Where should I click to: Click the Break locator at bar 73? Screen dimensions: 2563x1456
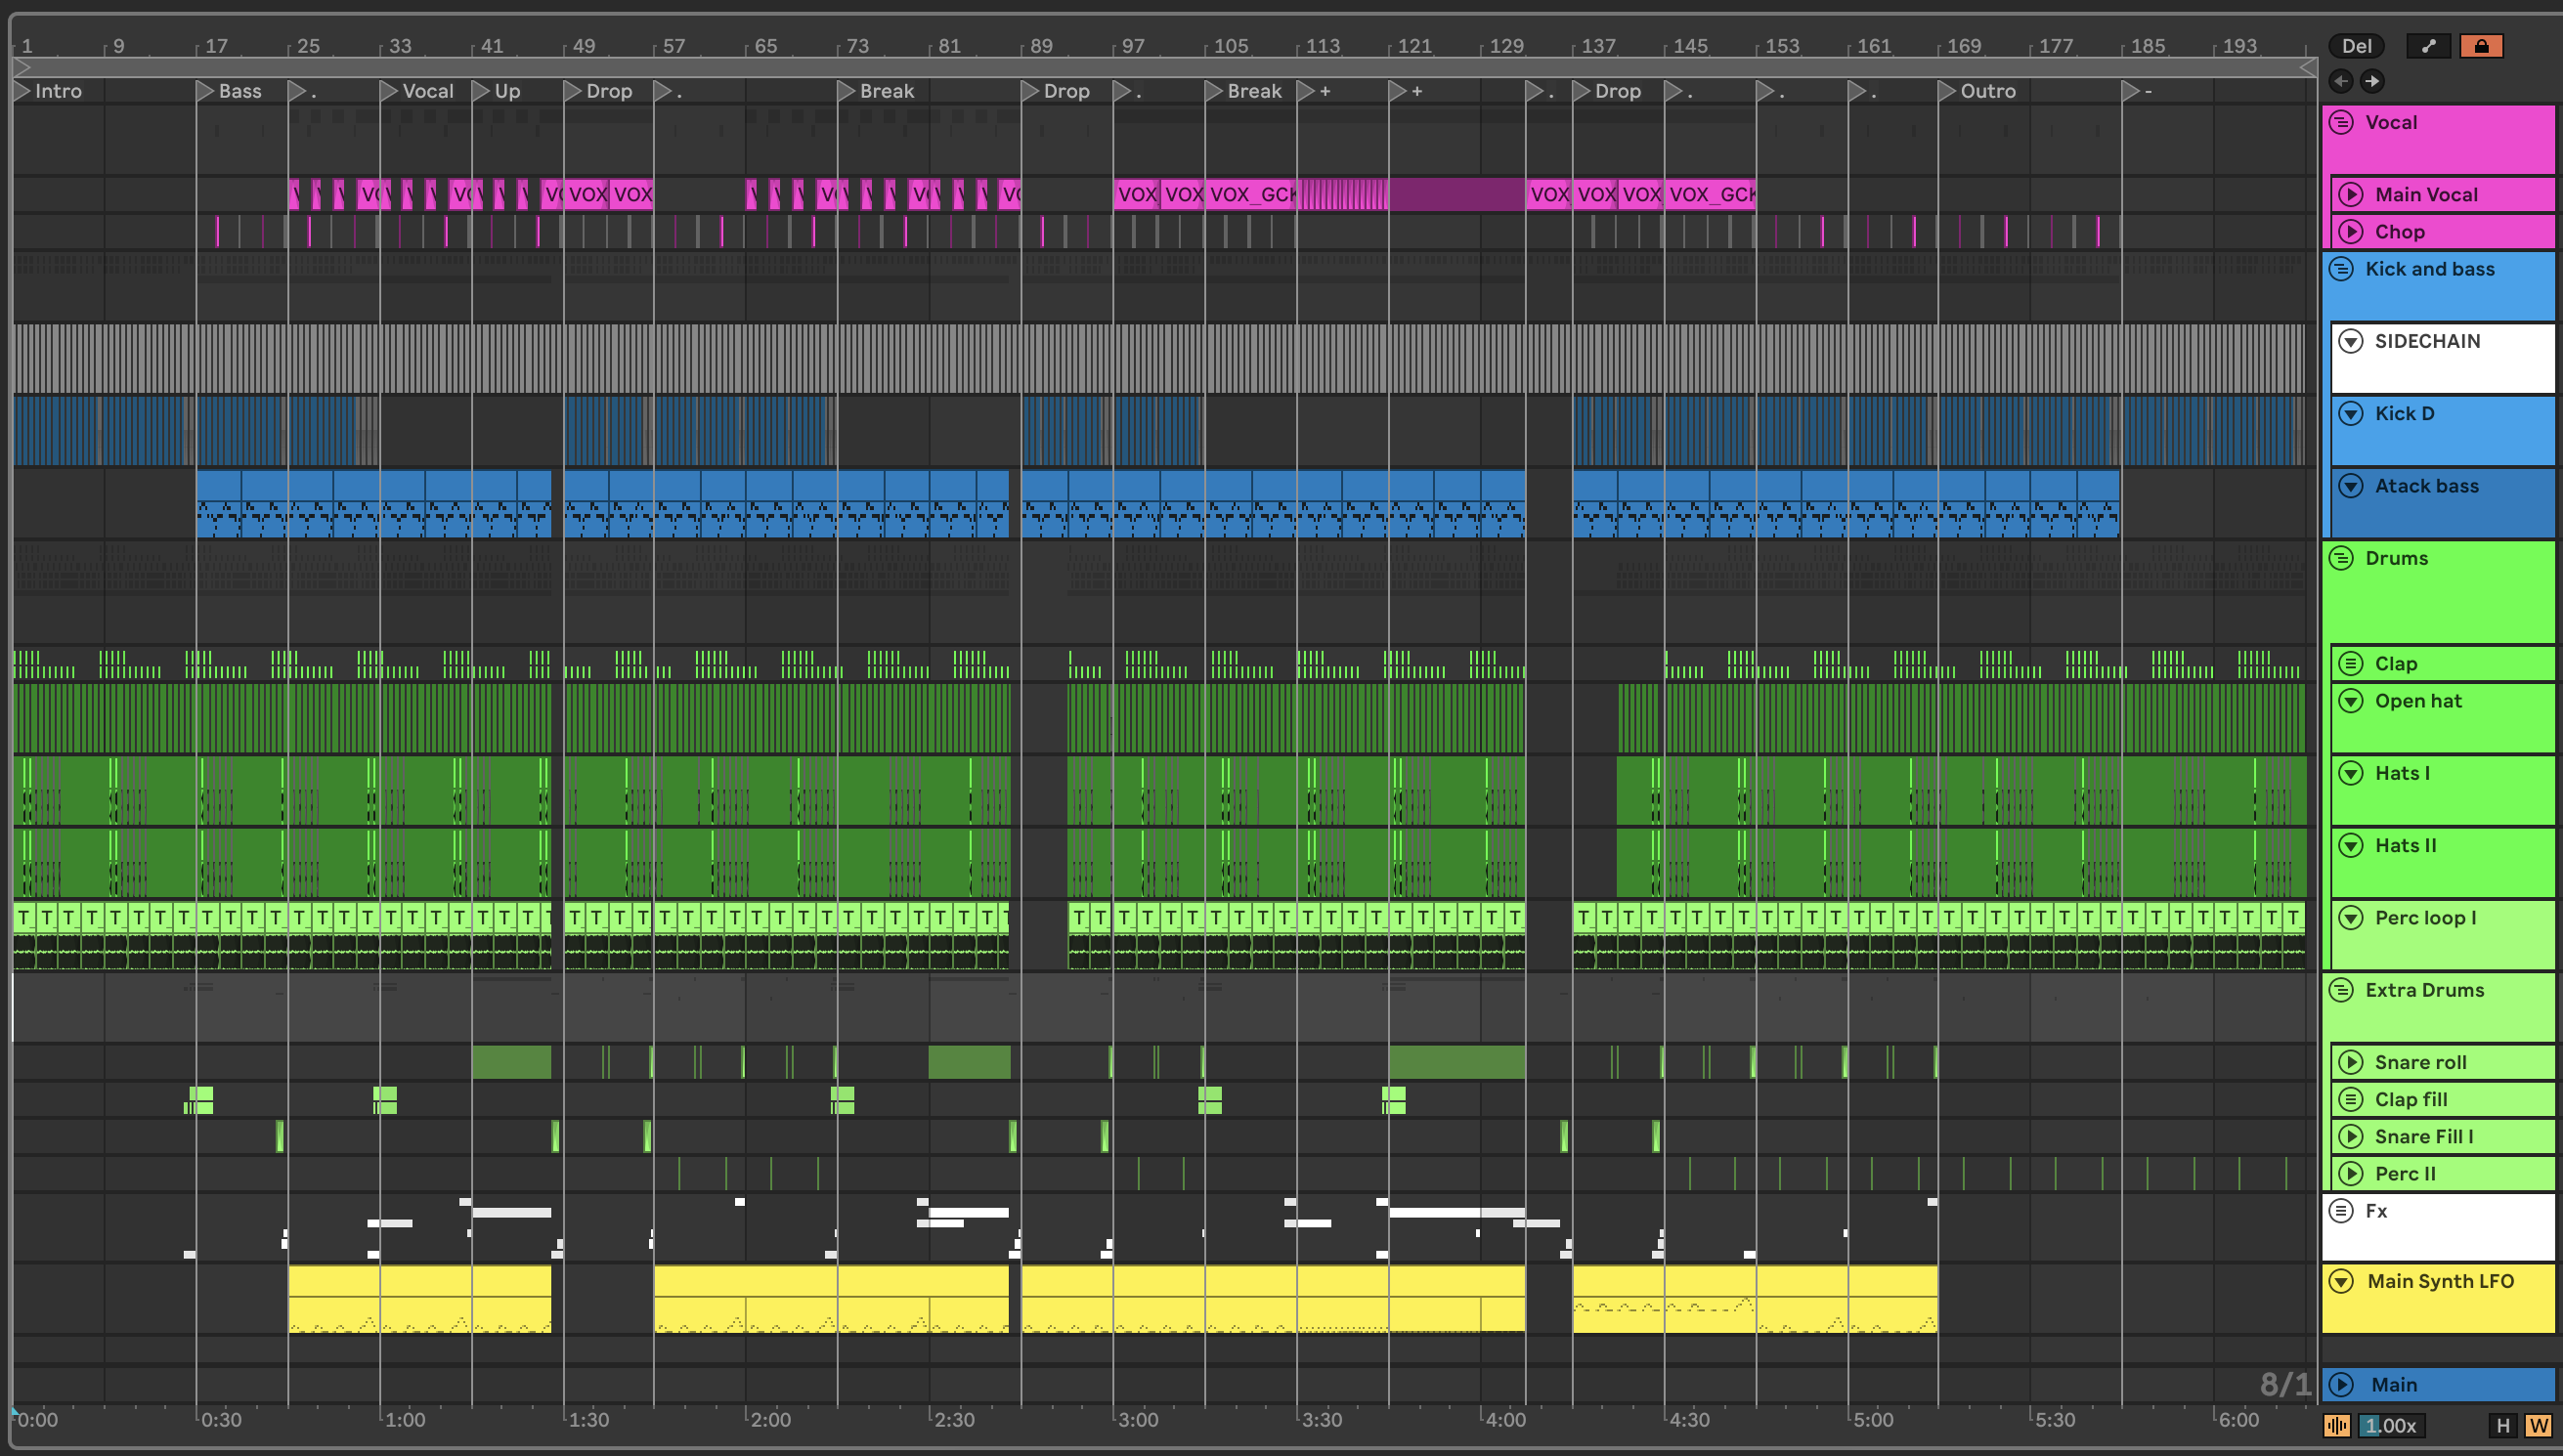coord(845,91)
